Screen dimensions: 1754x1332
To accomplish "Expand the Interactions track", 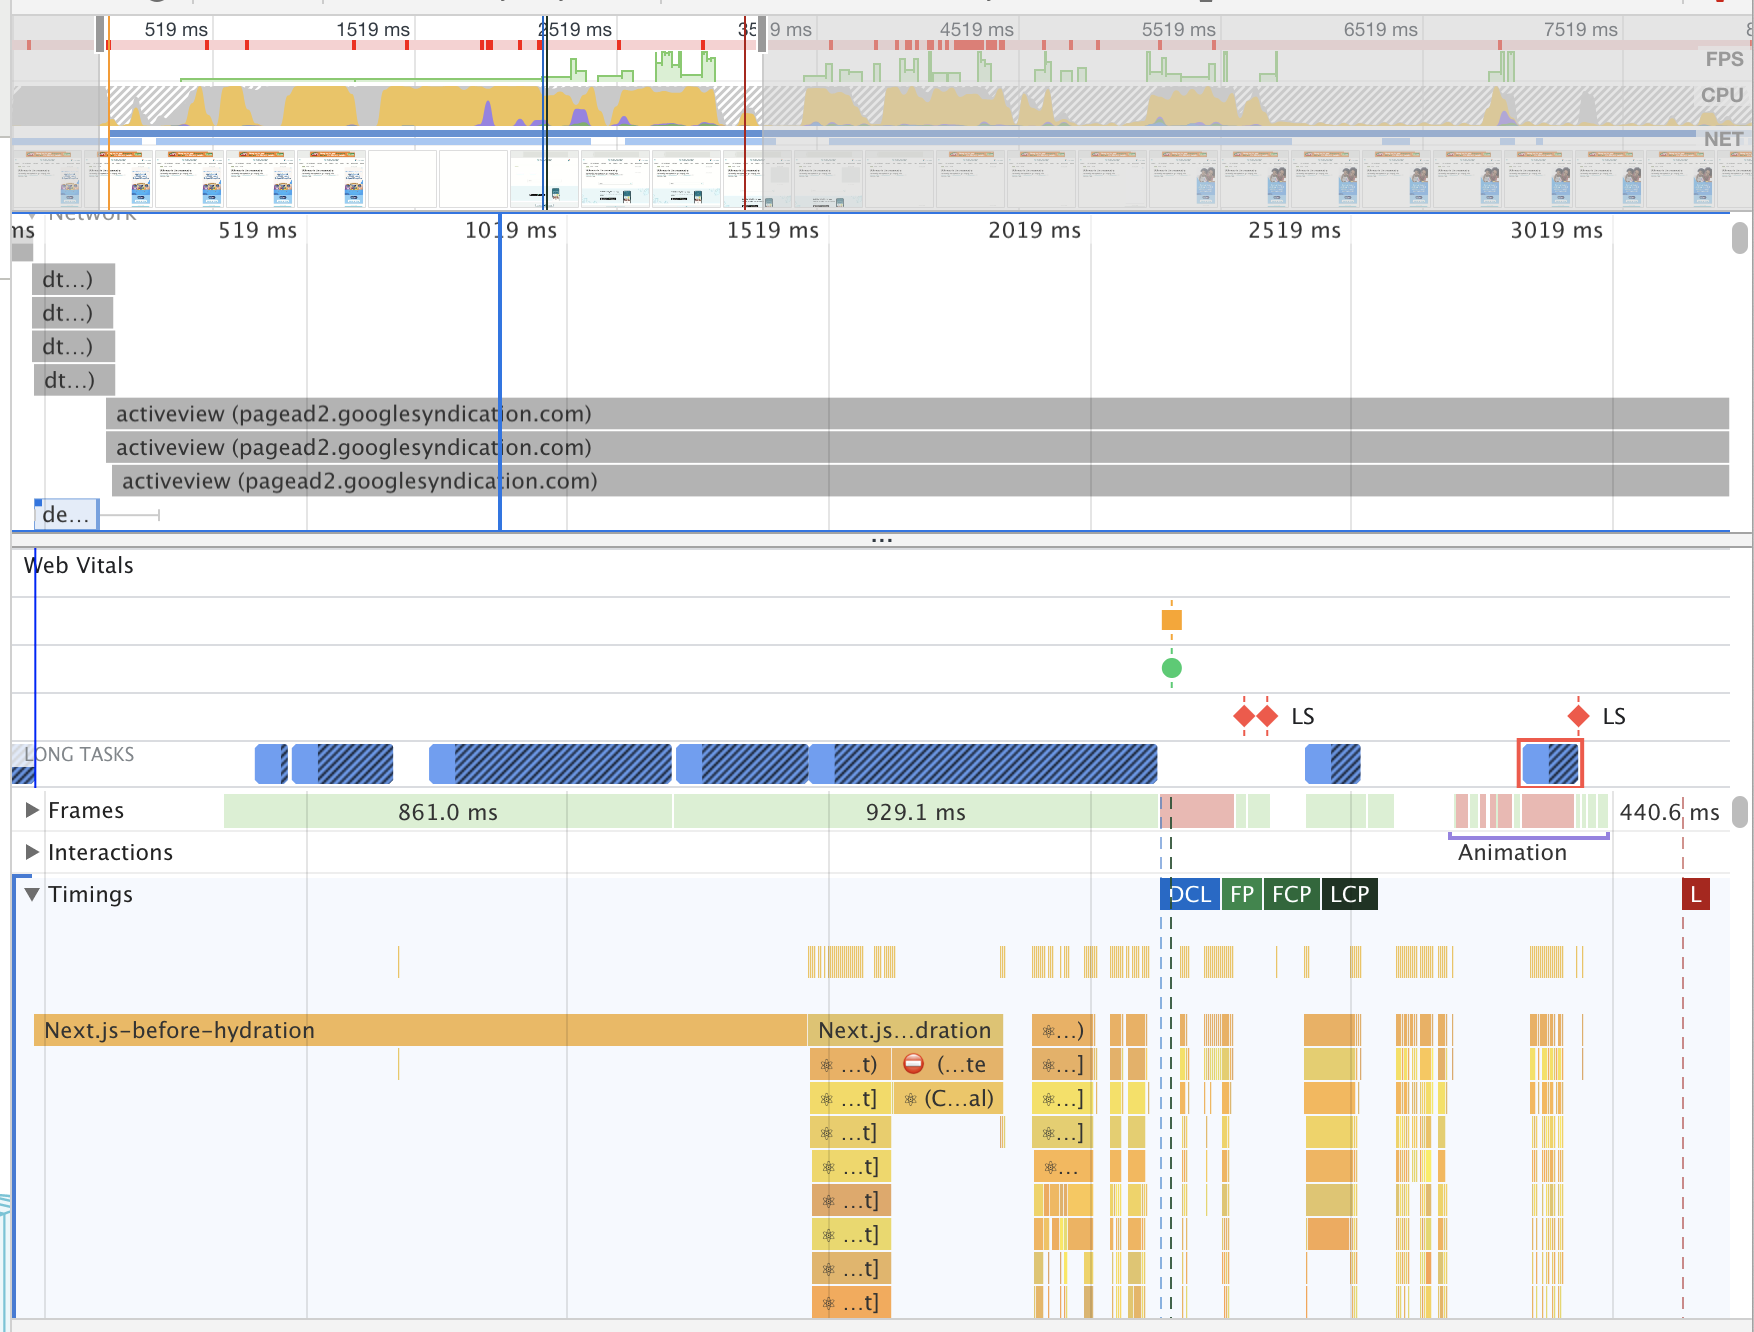I will tap(32, 852).
